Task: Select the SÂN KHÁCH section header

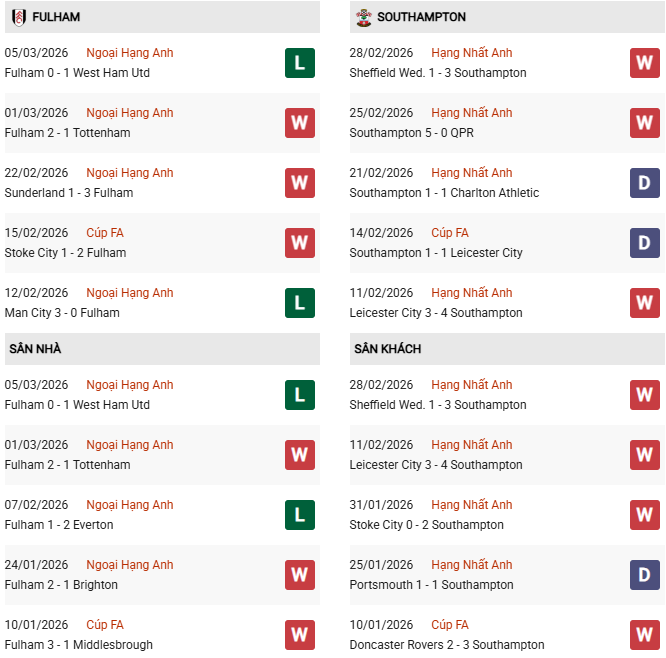Action: [x=387, y=349]
